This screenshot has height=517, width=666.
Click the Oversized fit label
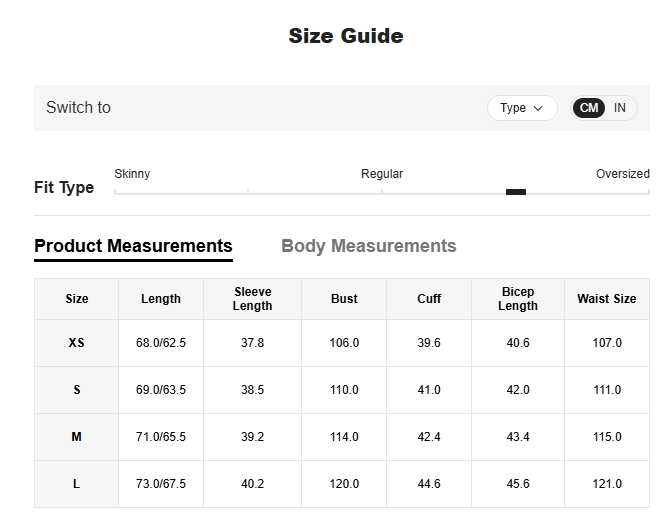[622, 174]
